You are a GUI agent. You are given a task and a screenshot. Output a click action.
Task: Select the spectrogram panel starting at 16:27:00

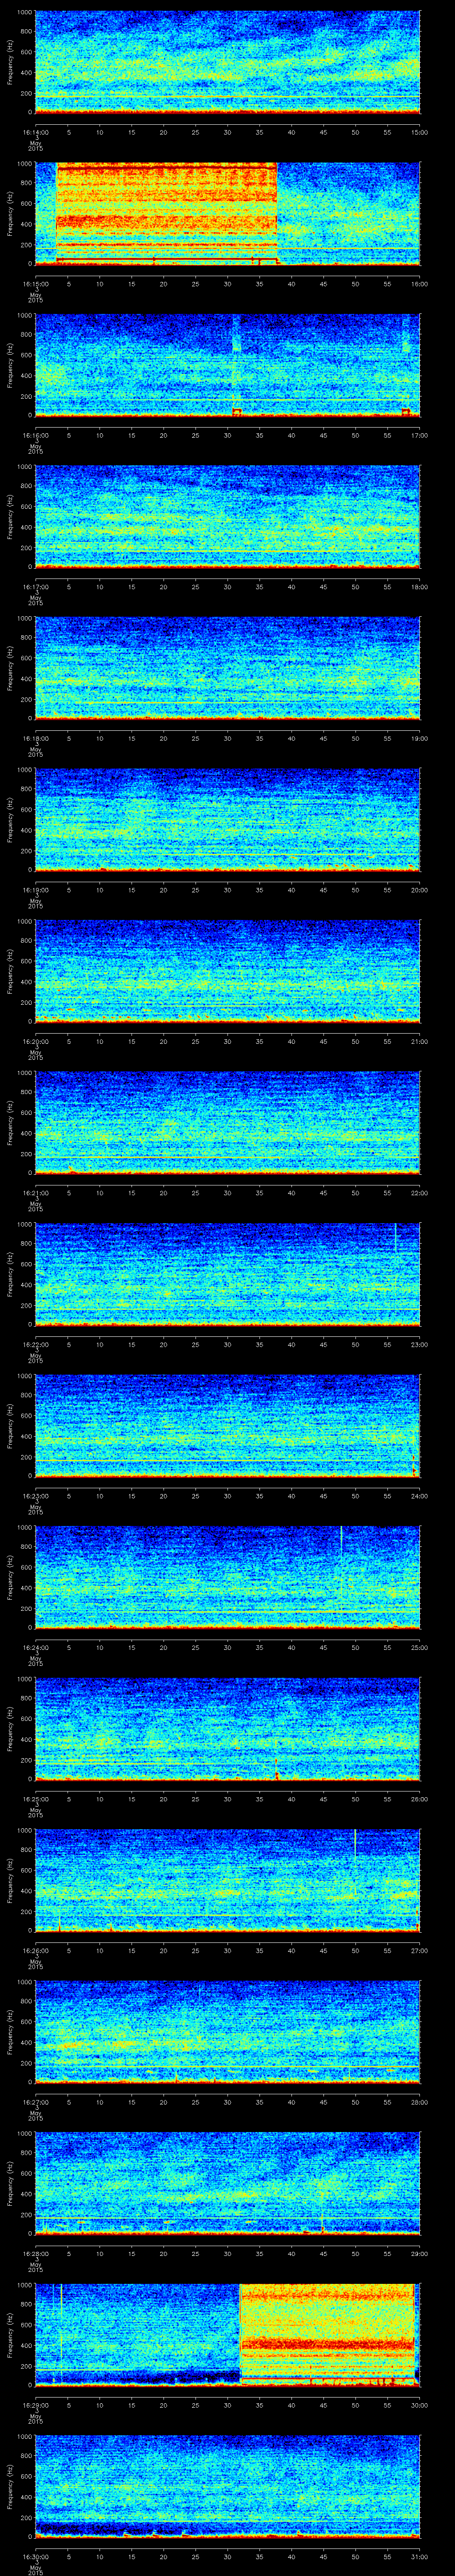tap(228, 2032)
